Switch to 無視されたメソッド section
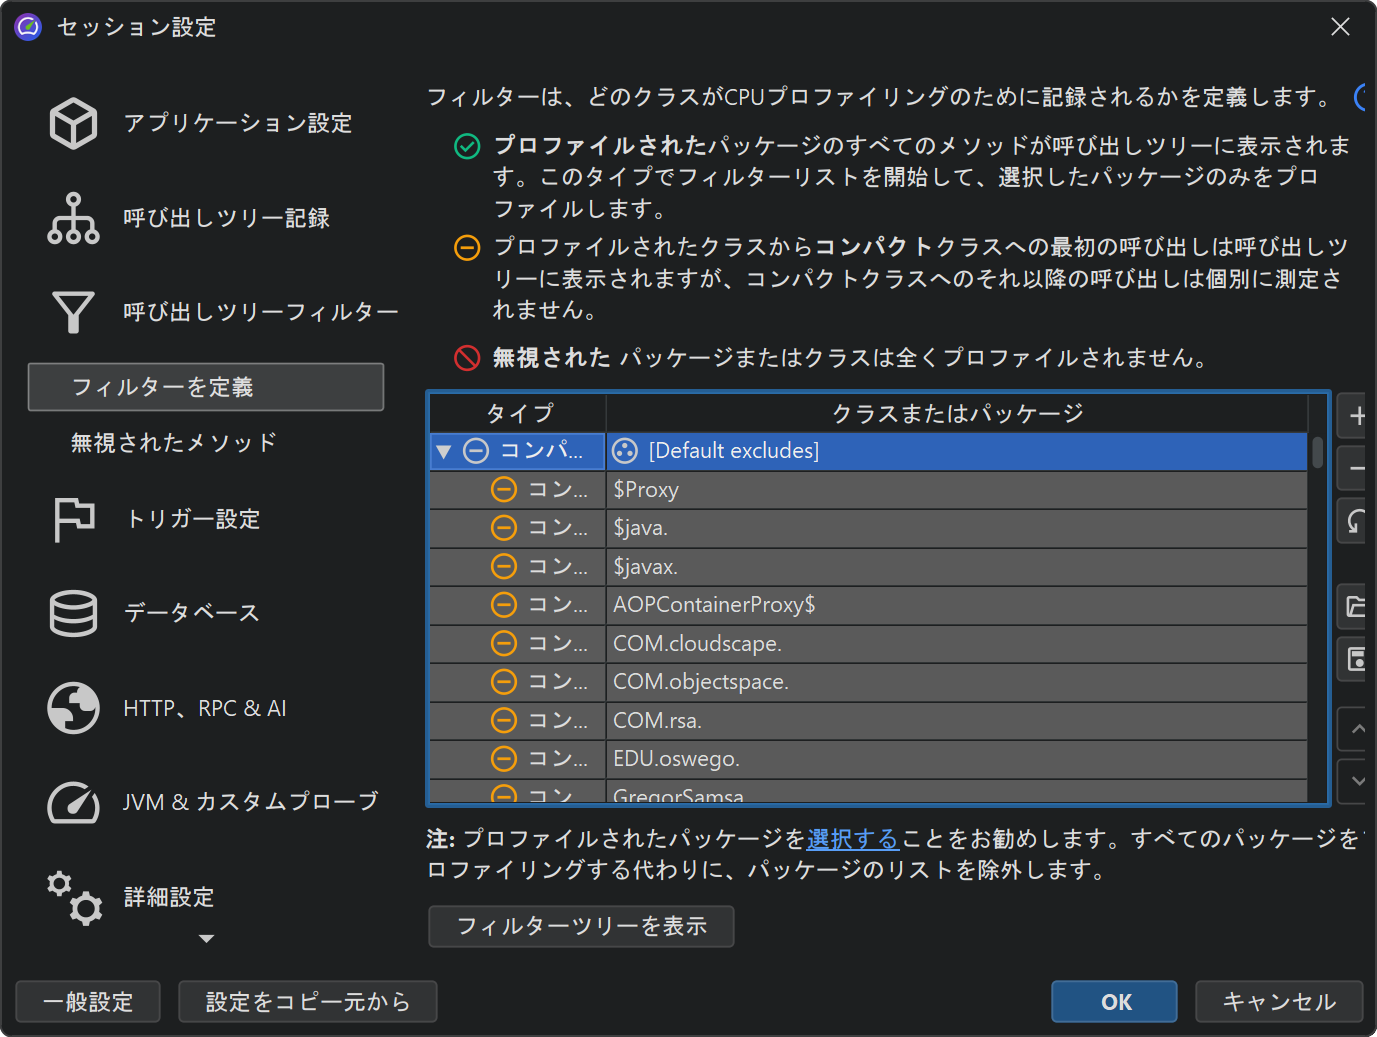 click(173, 442)
